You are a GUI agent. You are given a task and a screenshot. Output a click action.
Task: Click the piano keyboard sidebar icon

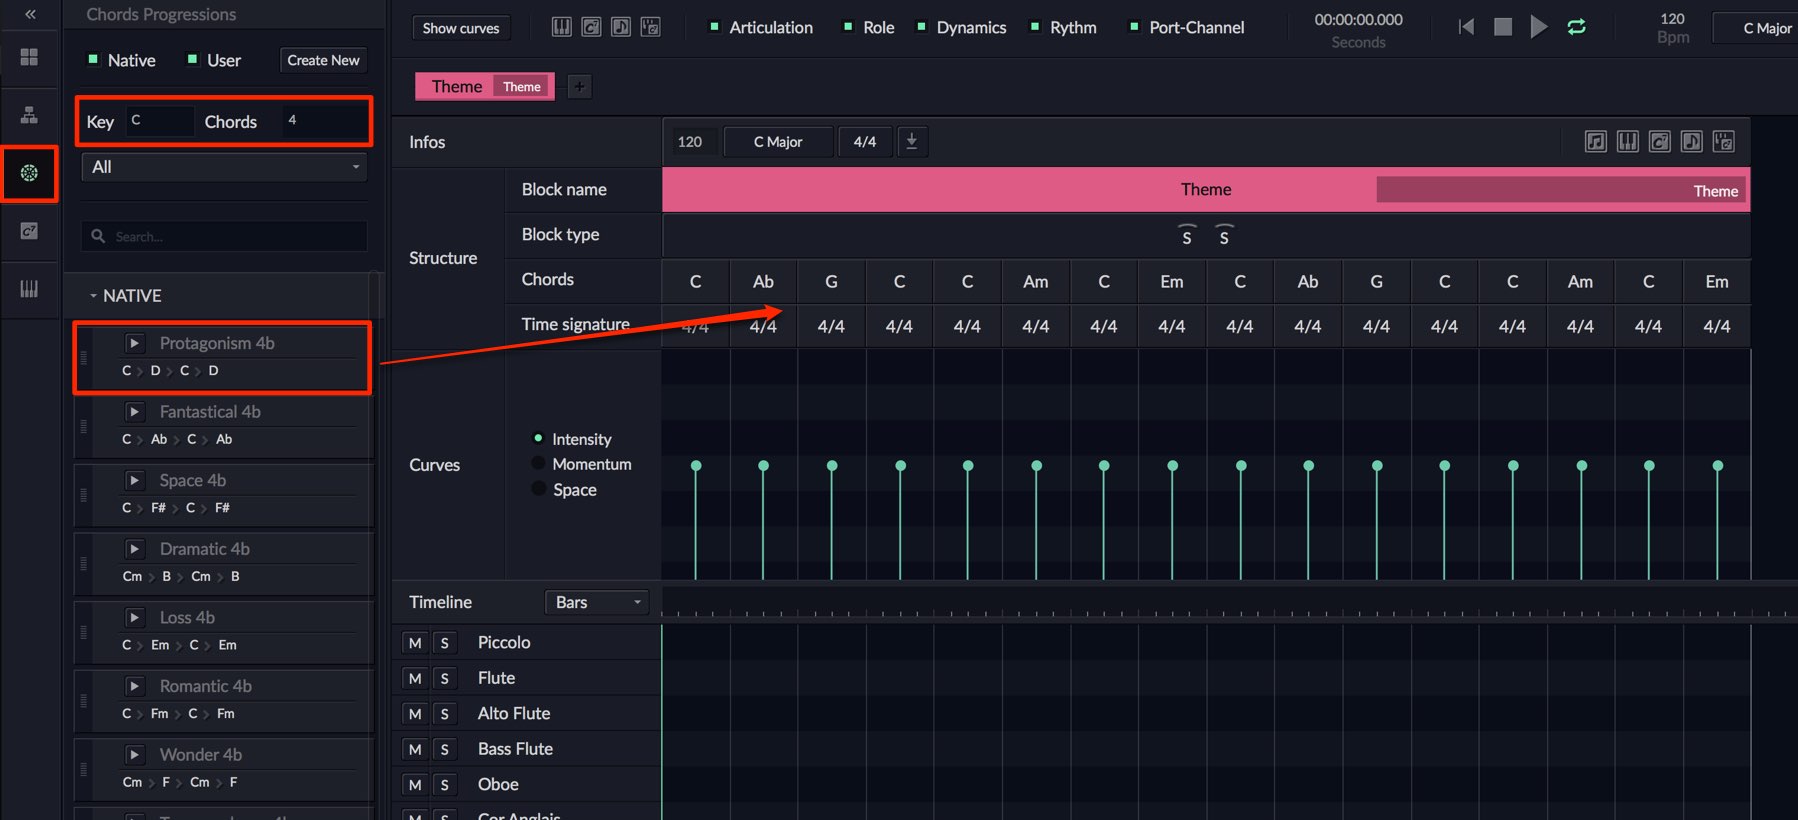29,289
